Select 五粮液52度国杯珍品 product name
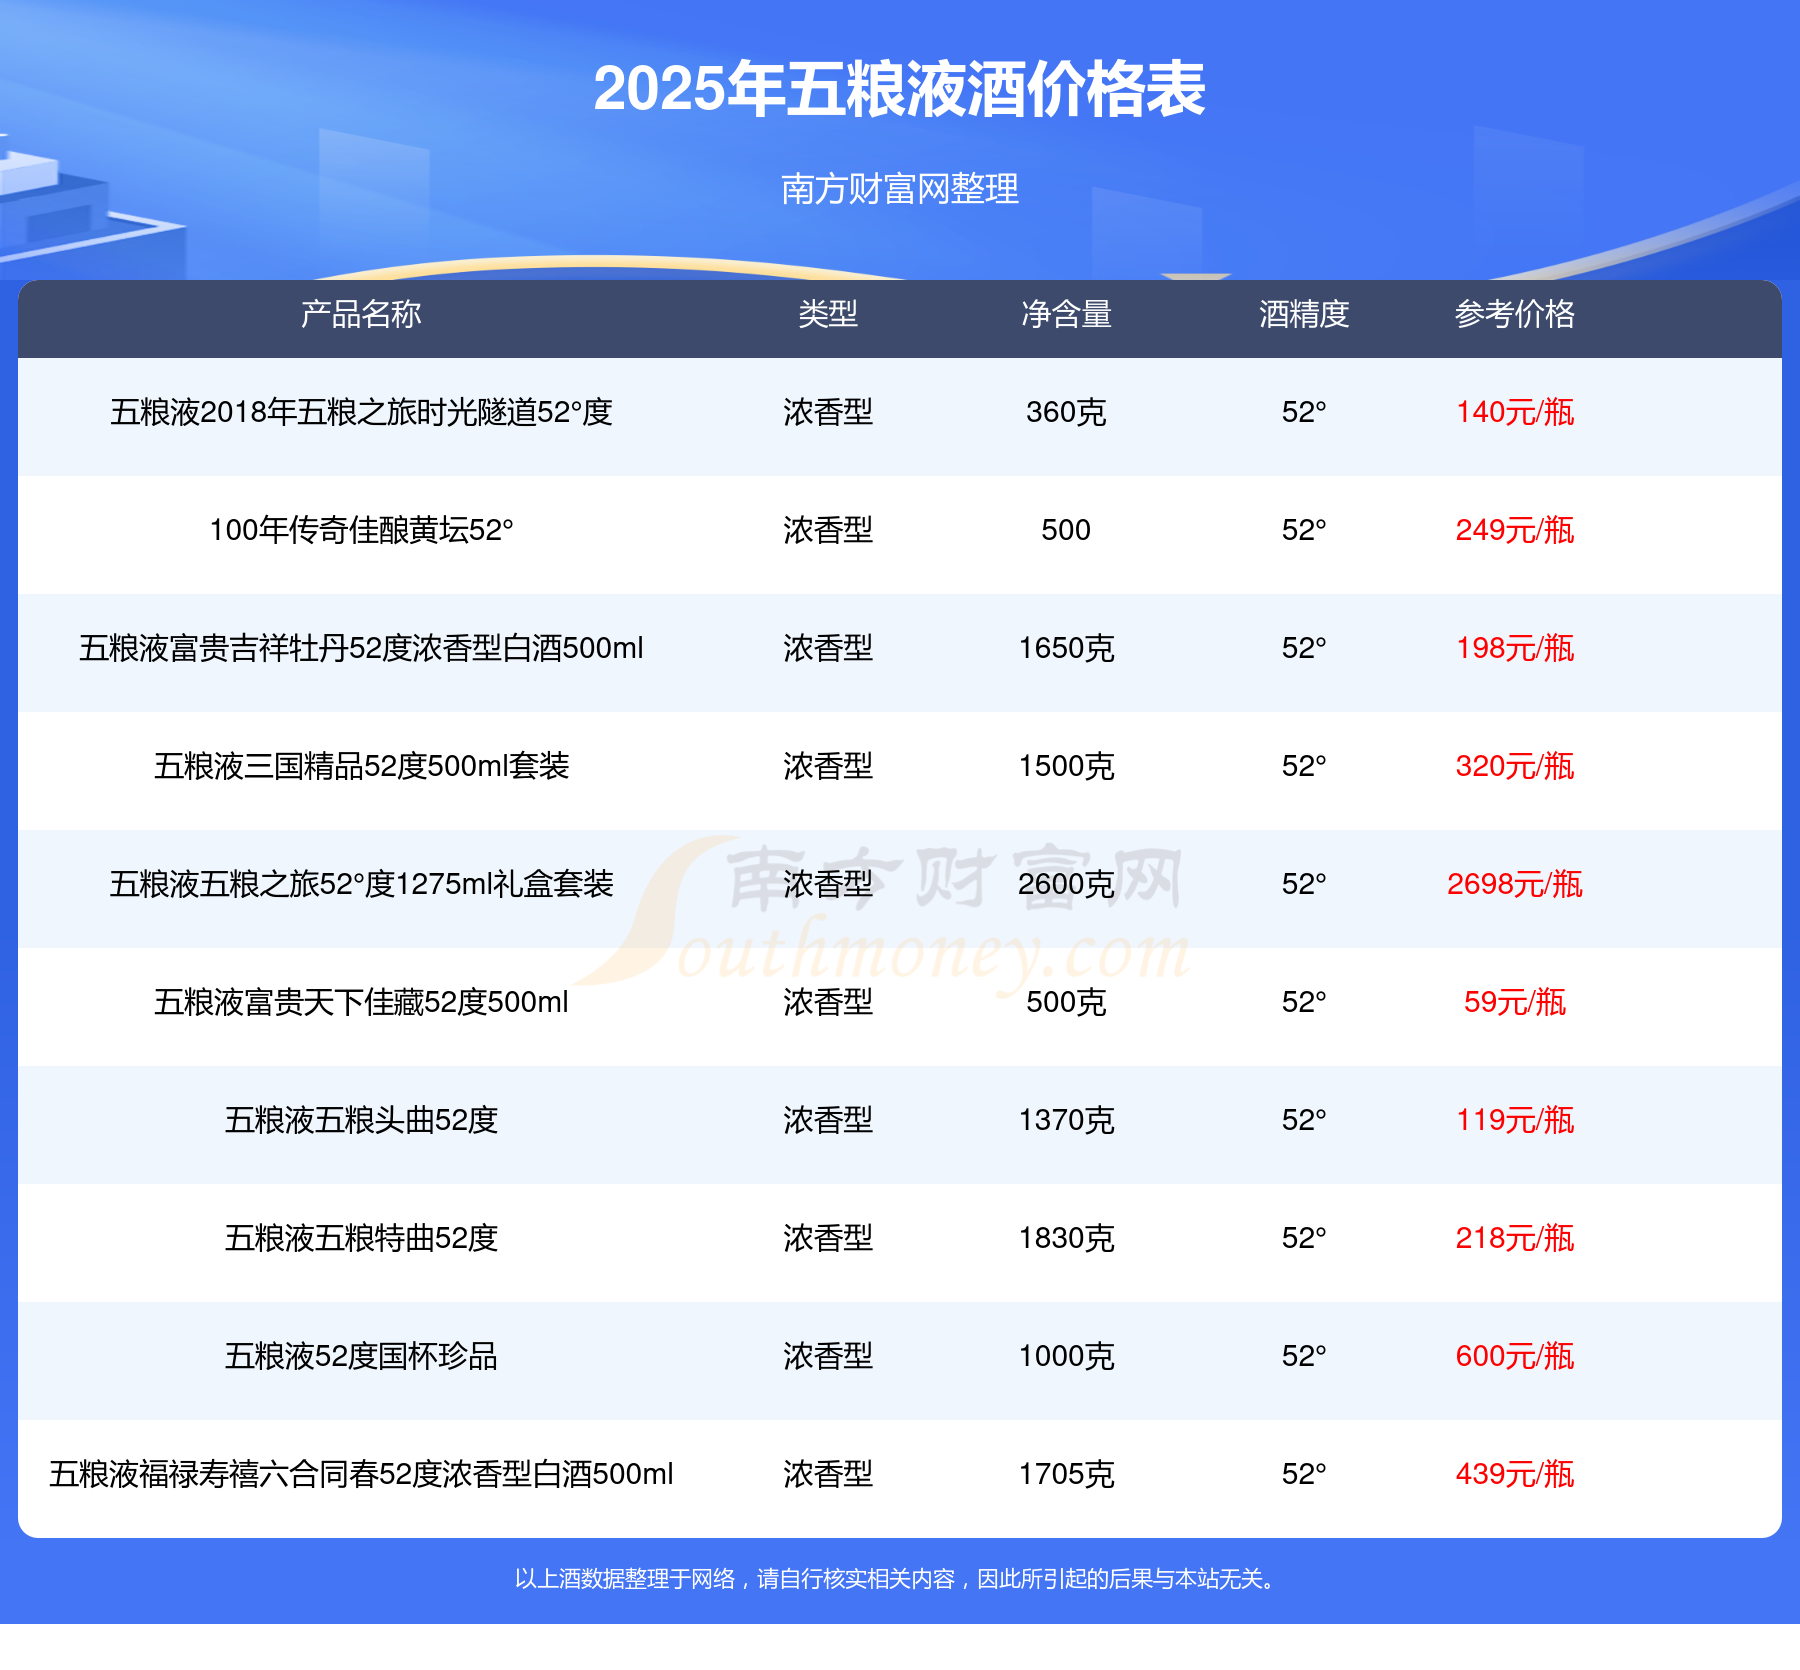Viewport: 1800px width, 1670px height. tap(361, 1356)
